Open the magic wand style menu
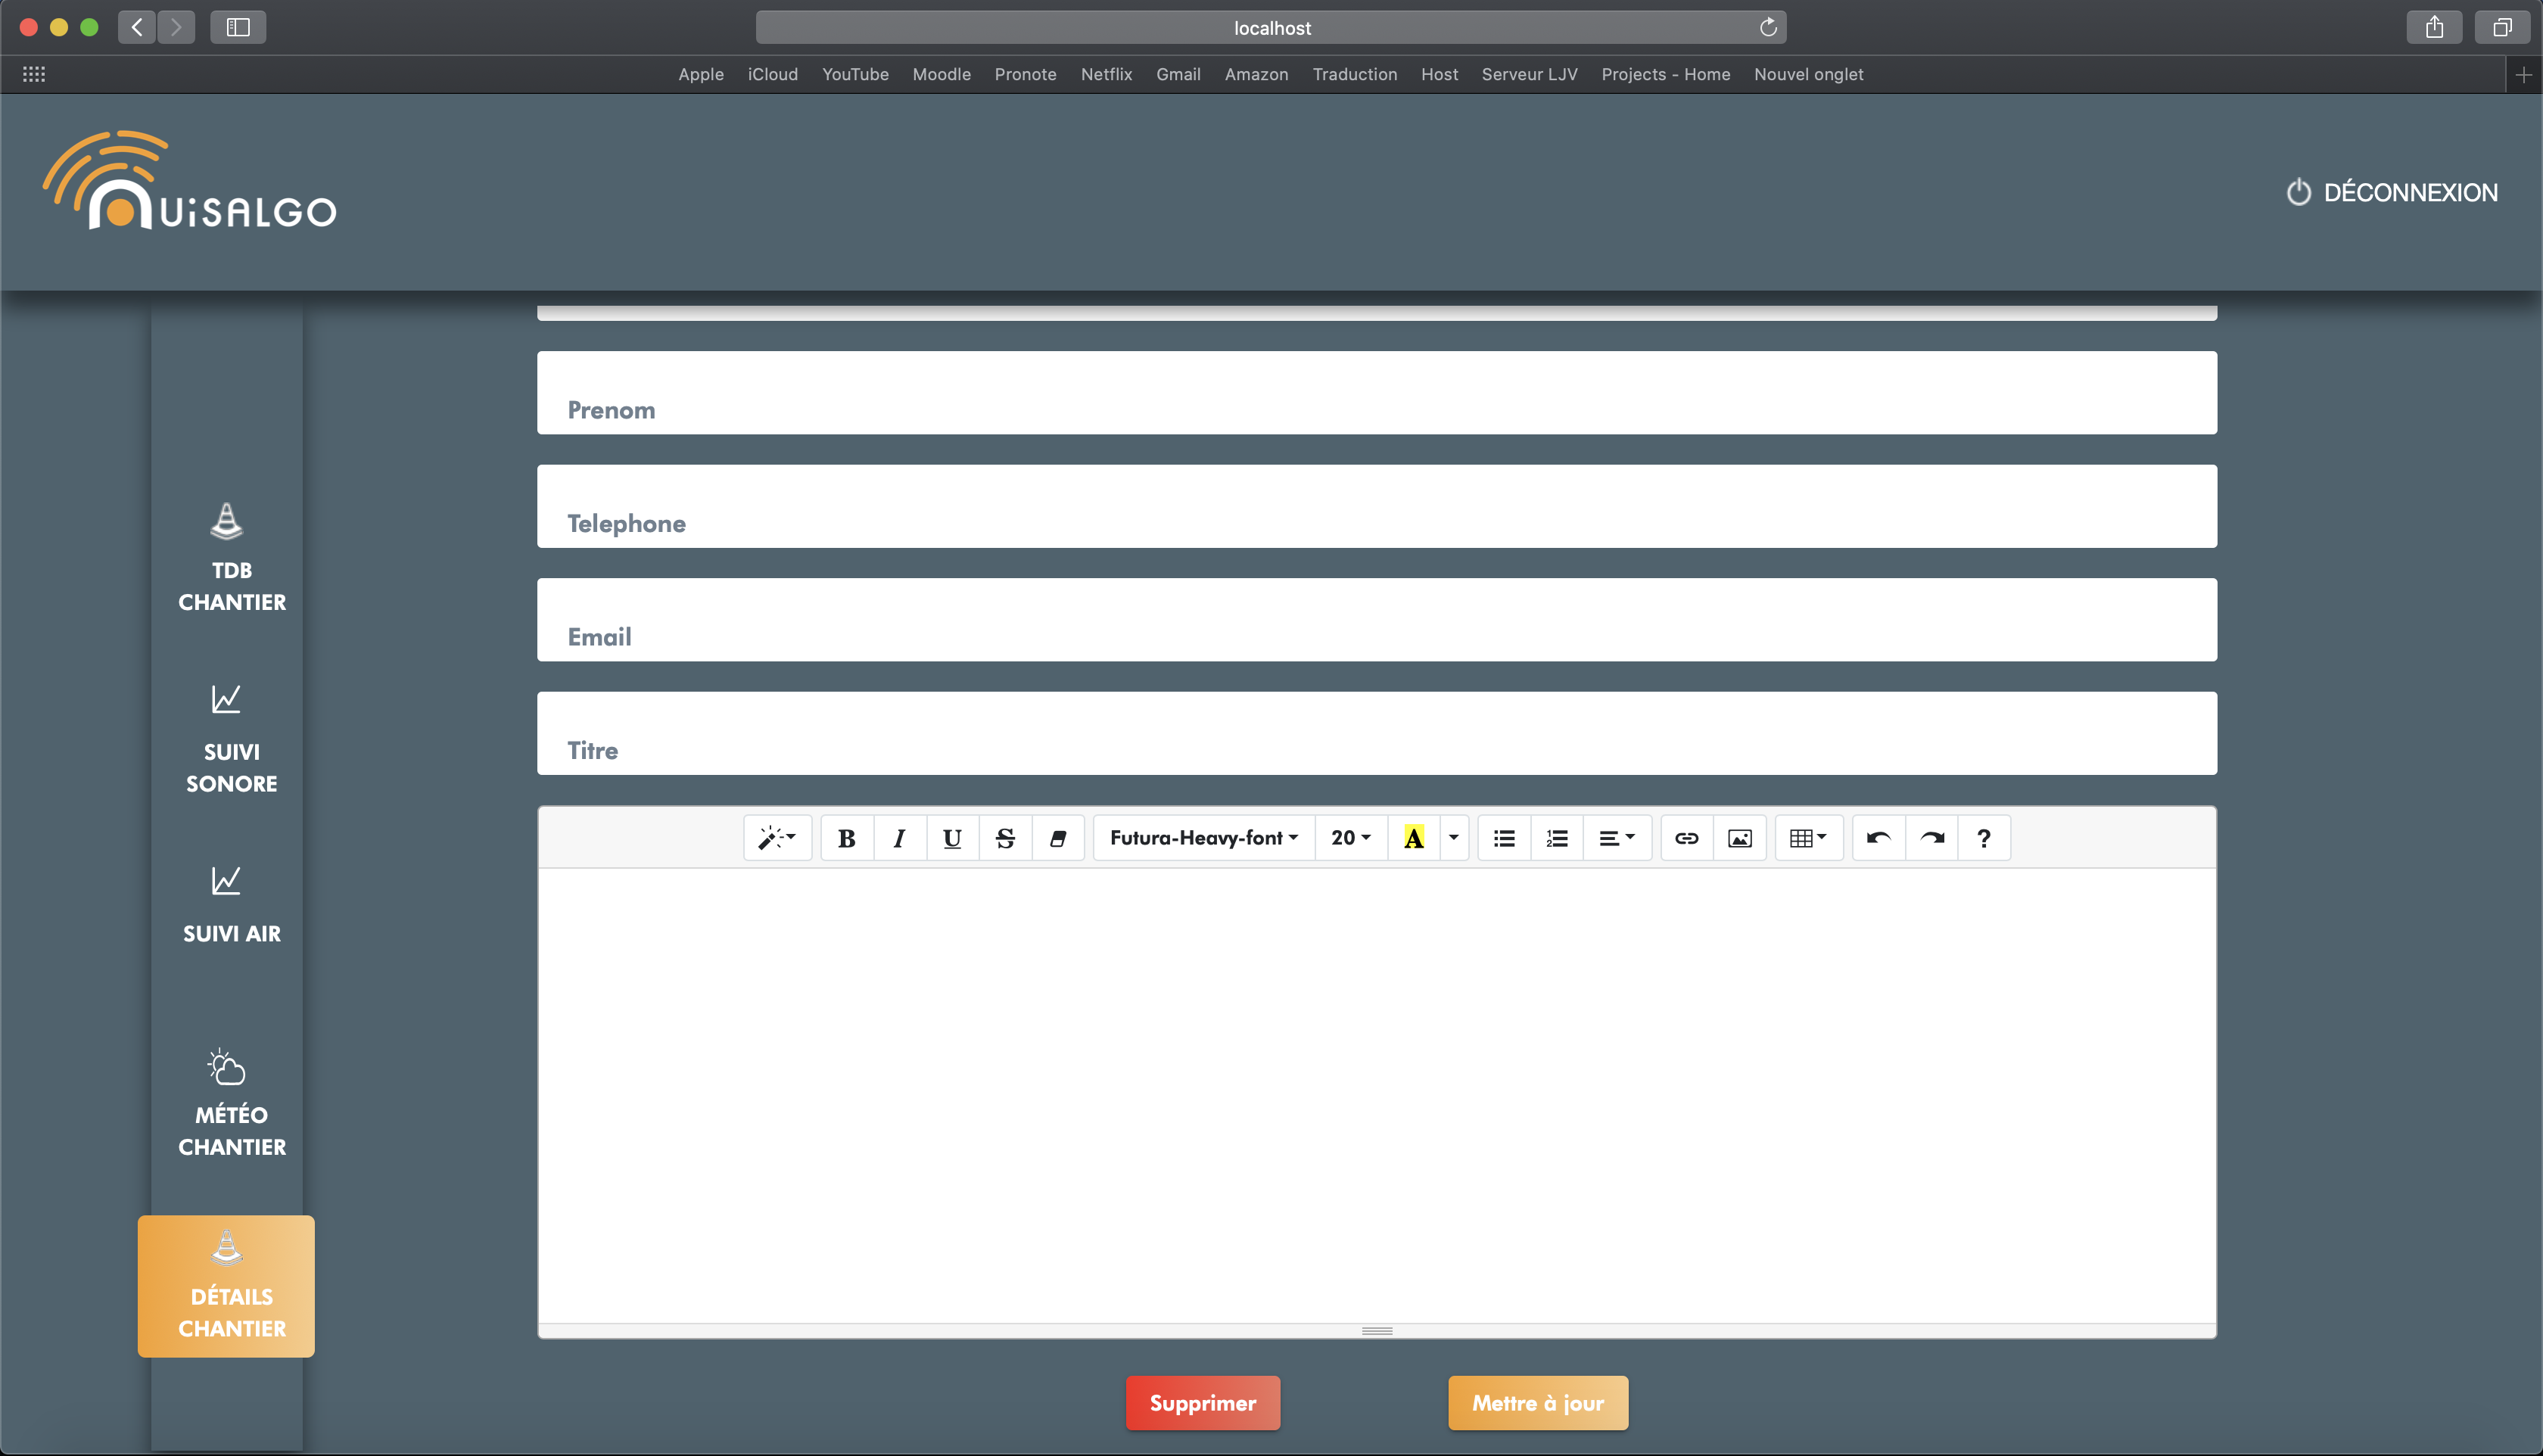The image size is (2543, 1456). point(777,838)
